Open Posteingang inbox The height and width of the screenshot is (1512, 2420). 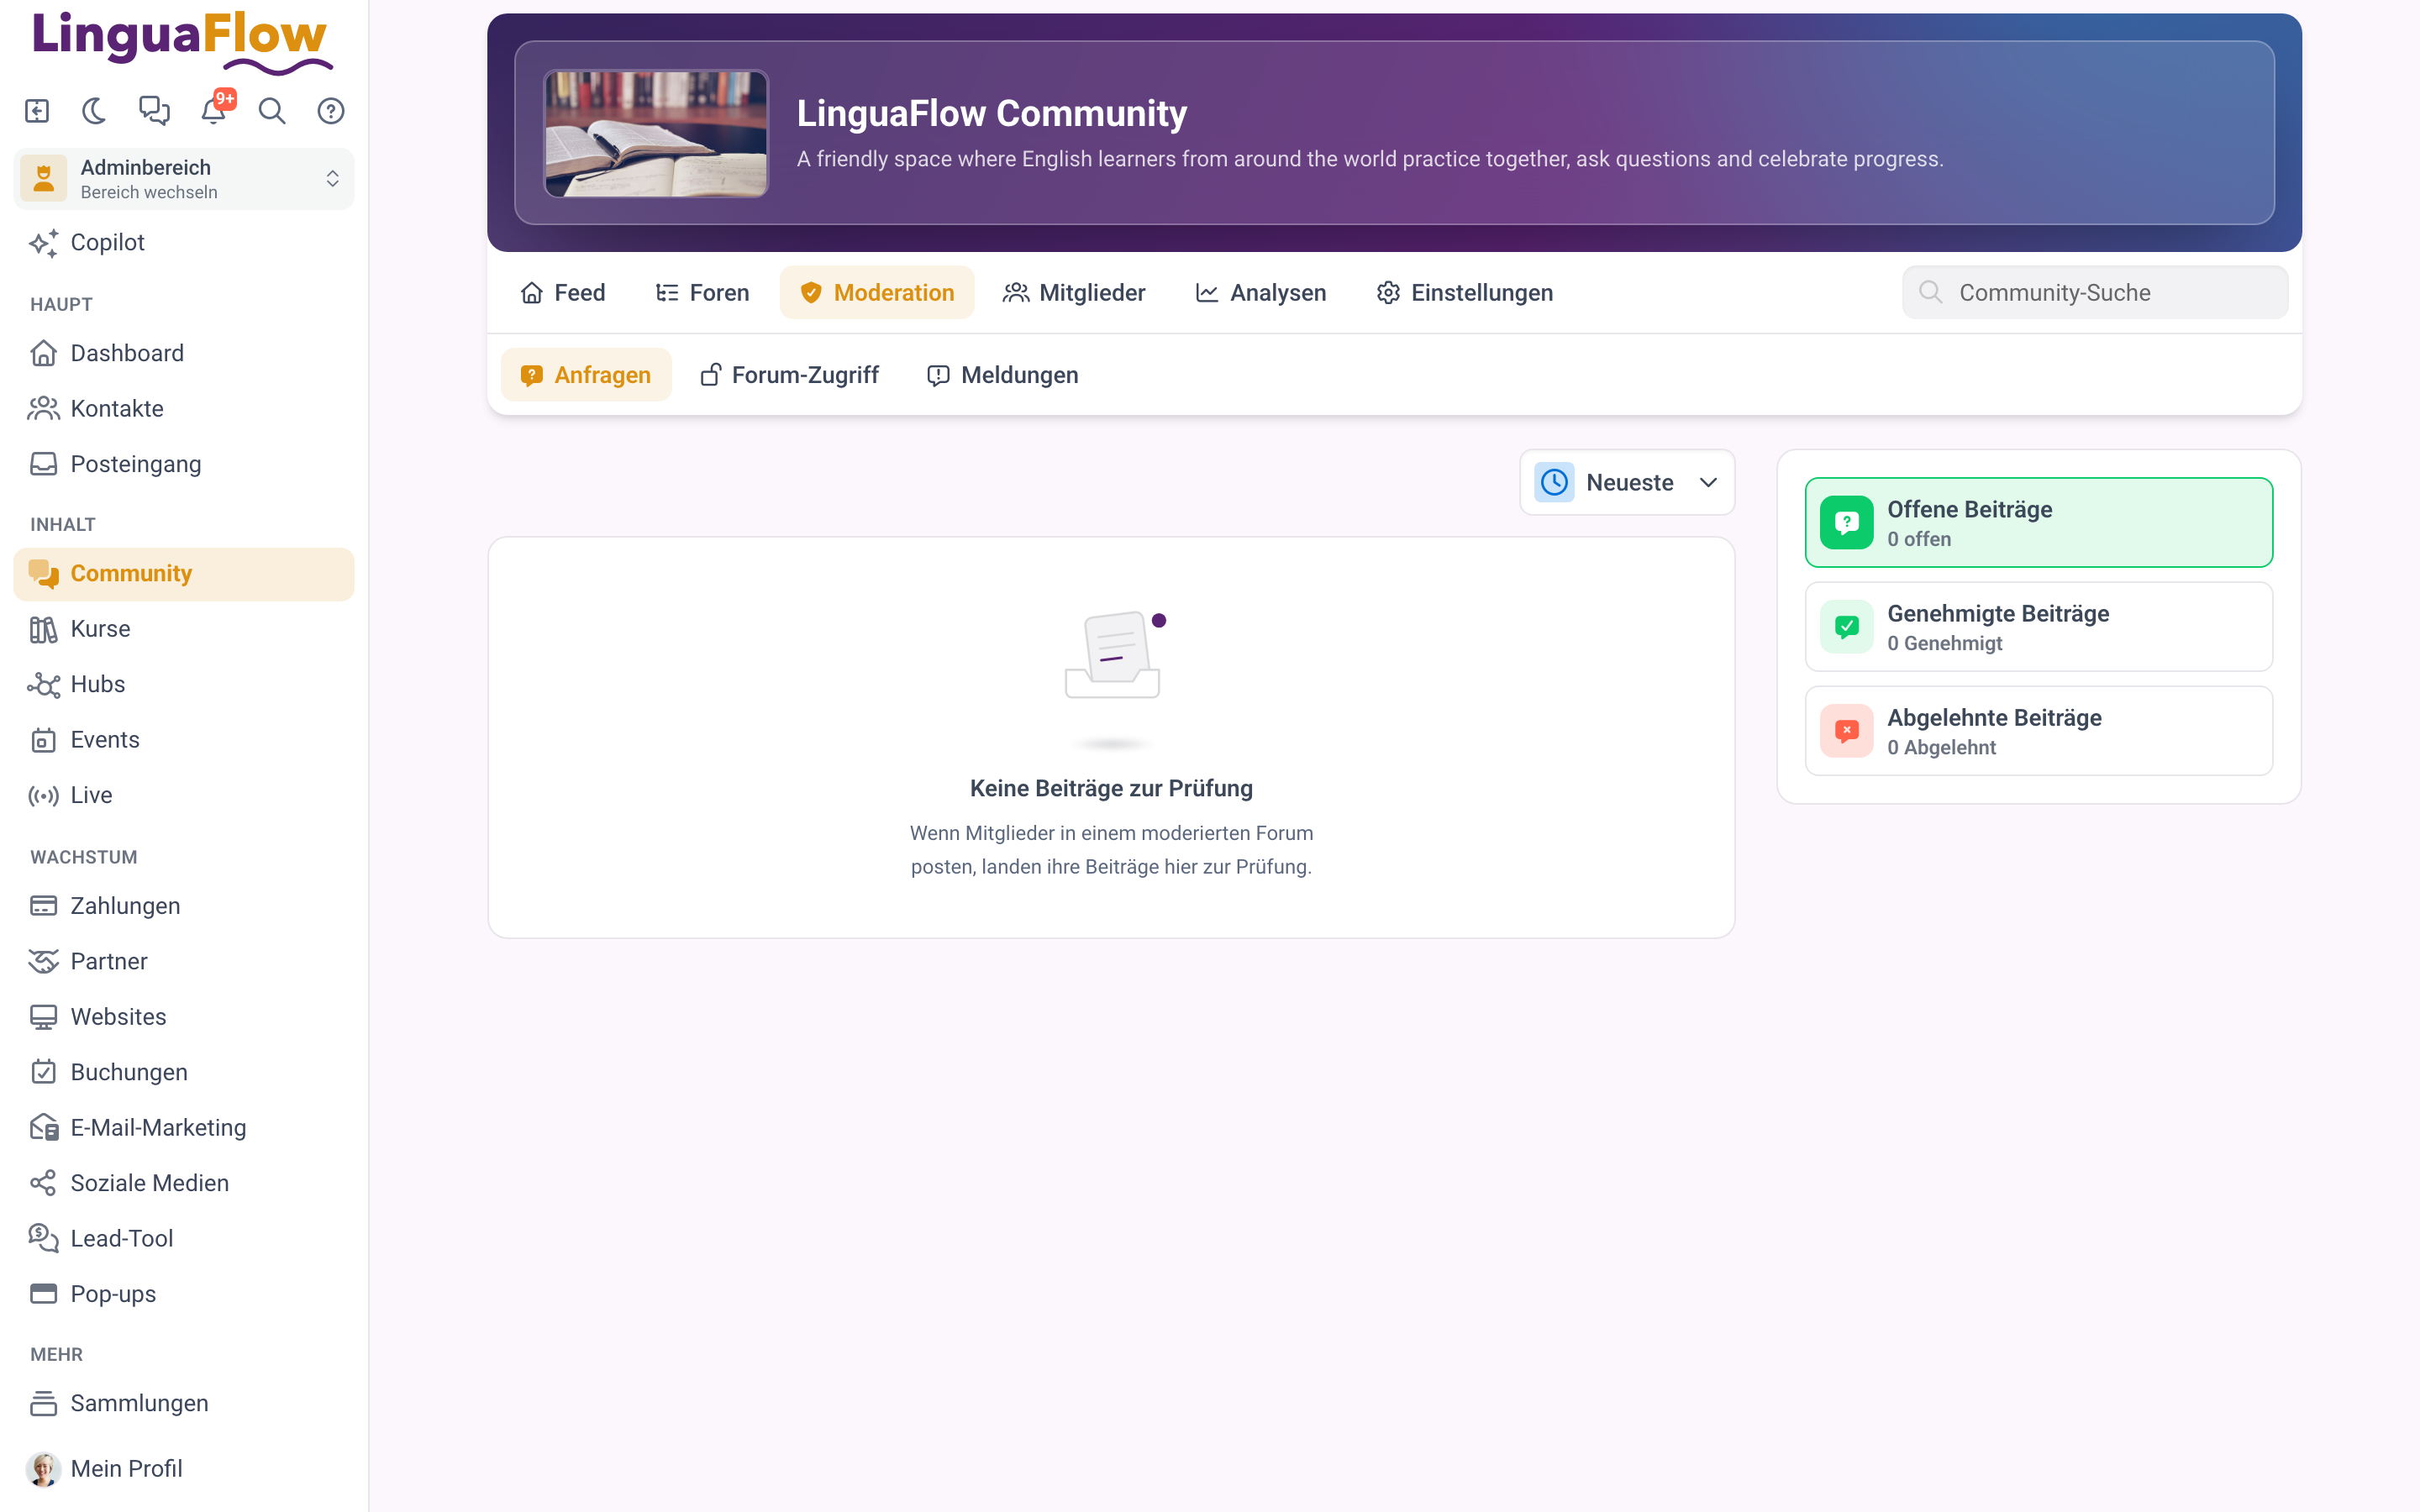click(184, 464)
